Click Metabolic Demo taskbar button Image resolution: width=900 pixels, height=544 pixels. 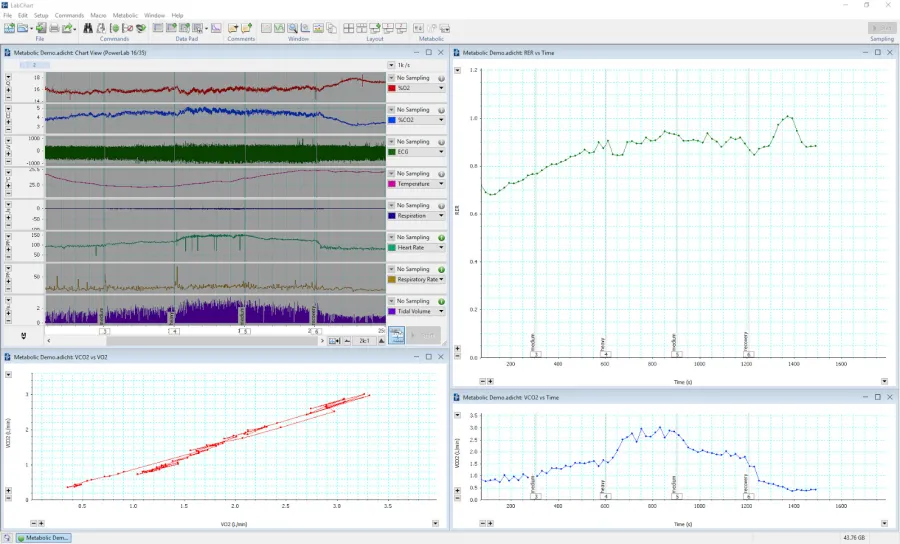43,538
